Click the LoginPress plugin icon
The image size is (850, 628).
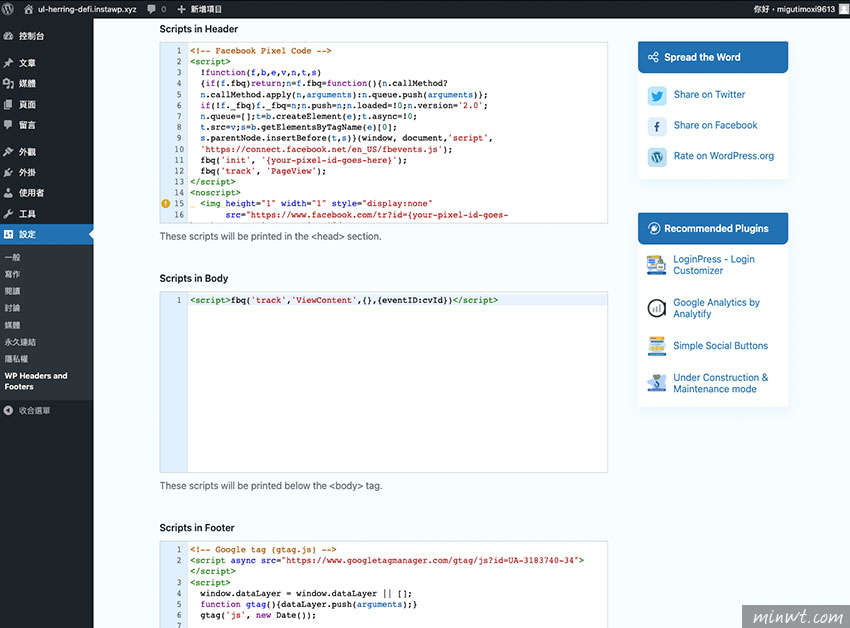coord(656,265)
